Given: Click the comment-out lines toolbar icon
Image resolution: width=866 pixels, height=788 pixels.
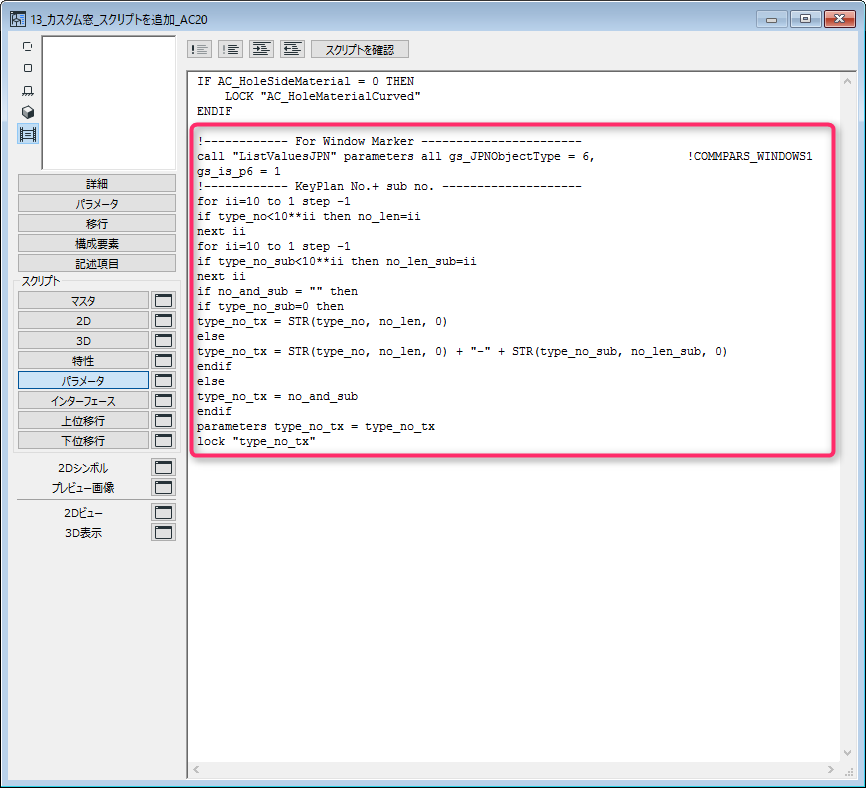Looking at the screenshot, I should click(x=199, y=49).
